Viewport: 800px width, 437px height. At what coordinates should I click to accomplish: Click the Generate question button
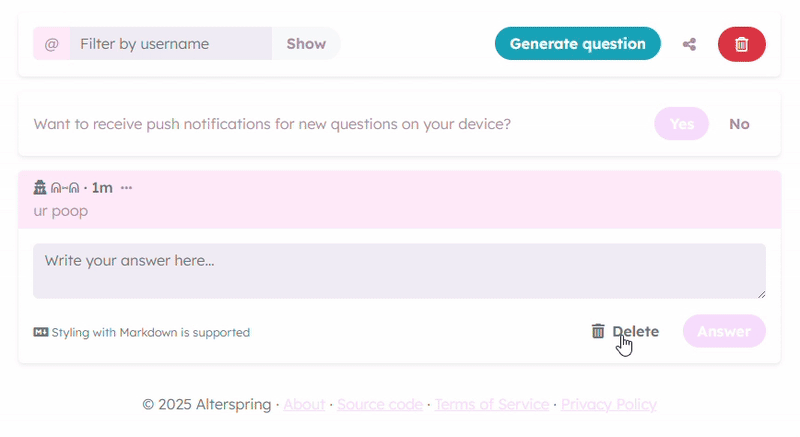[x=577, y=44]
